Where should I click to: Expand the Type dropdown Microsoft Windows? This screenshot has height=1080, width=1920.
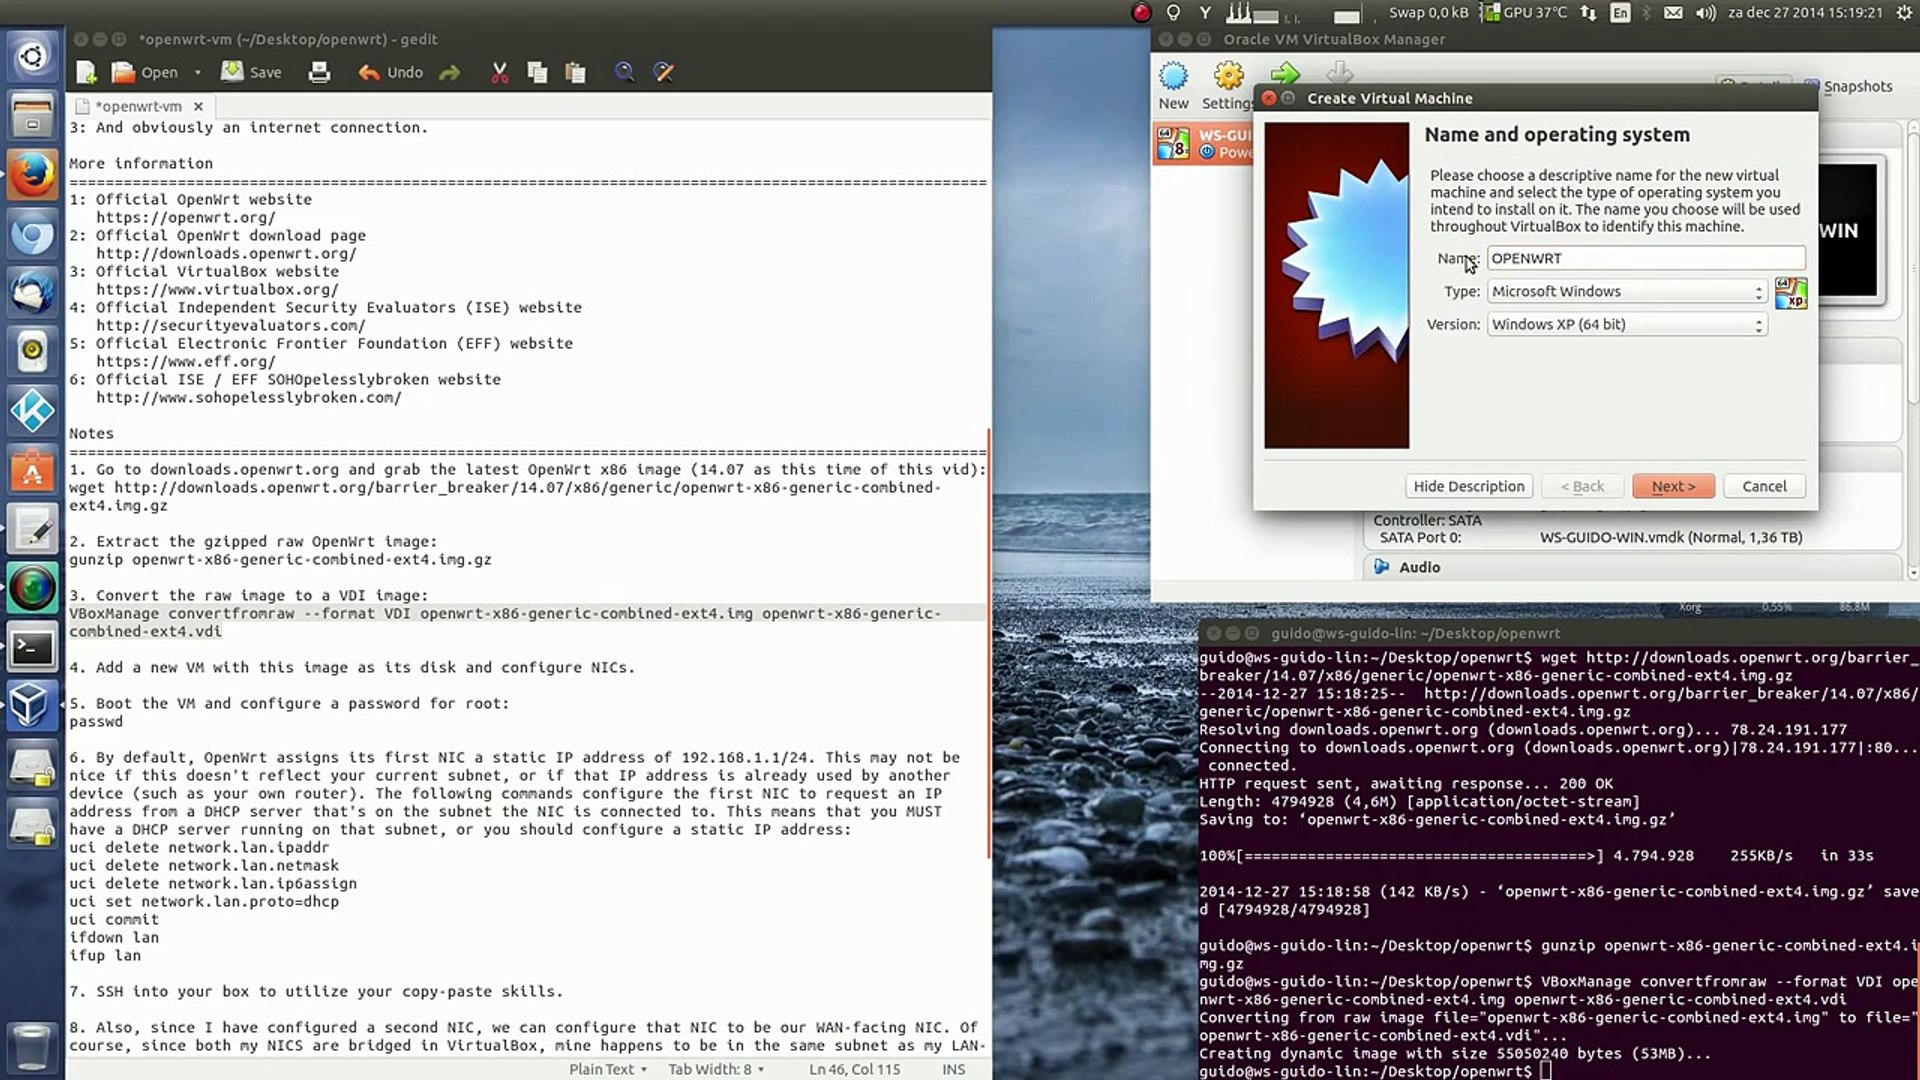coord(1627,291)
